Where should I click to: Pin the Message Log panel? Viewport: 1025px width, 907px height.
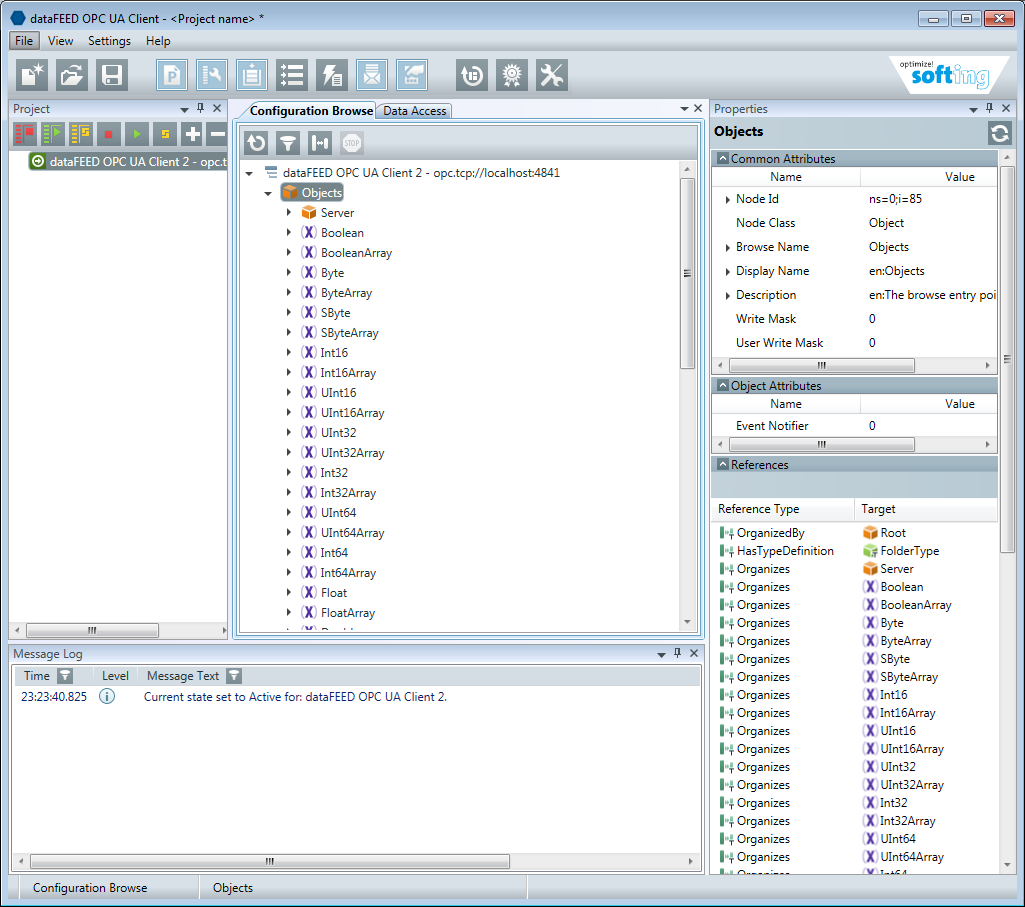click(677, 653)
